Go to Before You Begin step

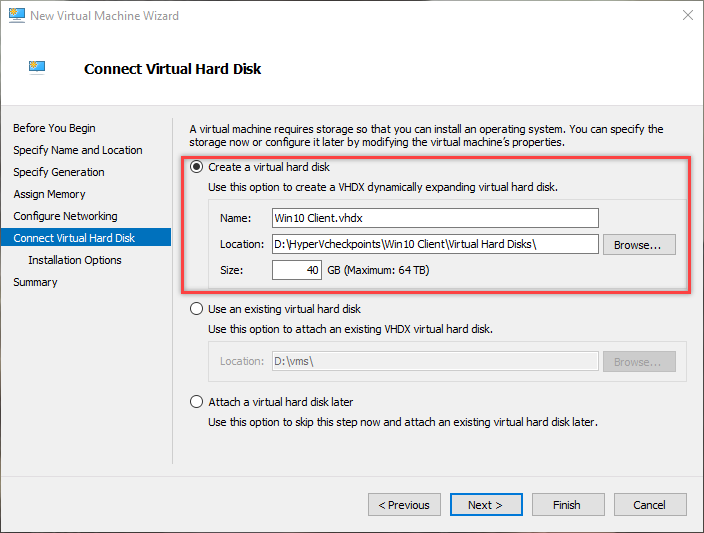(x=54, y=128)
